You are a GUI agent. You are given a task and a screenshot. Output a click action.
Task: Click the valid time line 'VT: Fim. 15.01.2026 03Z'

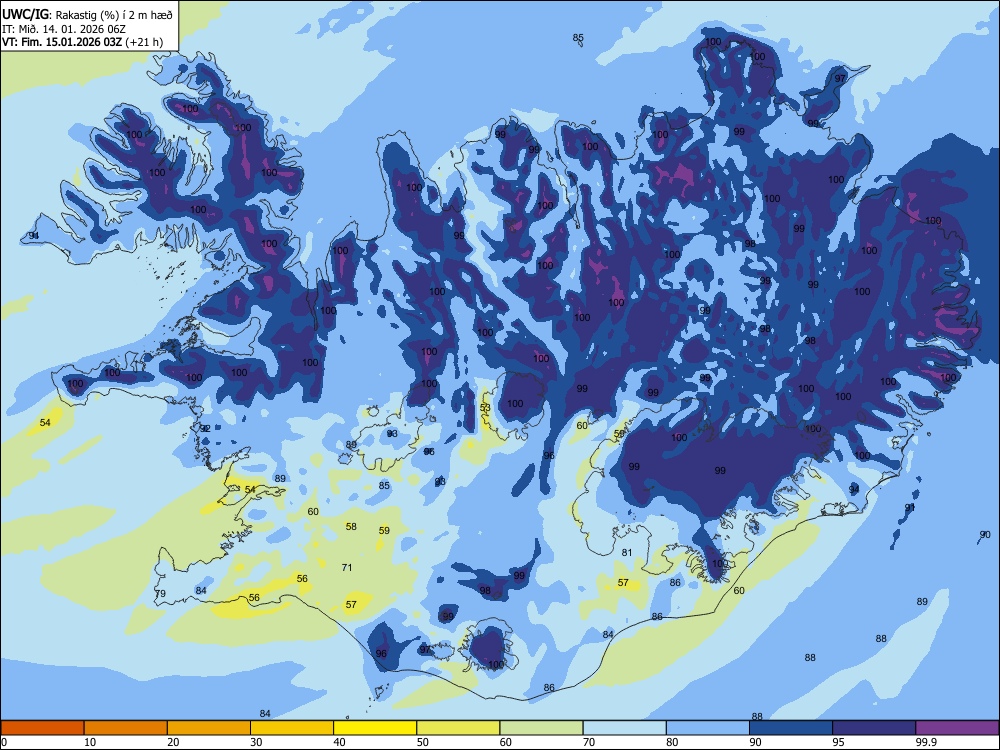[x=62, y=43]
